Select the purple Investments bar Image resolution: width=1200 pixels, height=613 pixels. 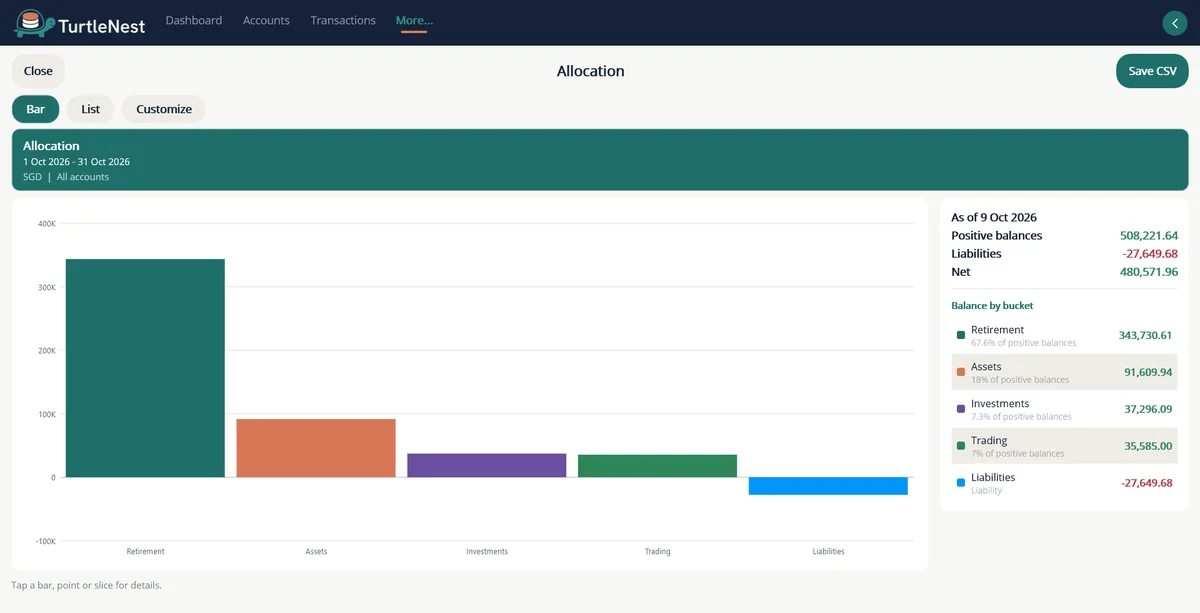pos(487,465)
